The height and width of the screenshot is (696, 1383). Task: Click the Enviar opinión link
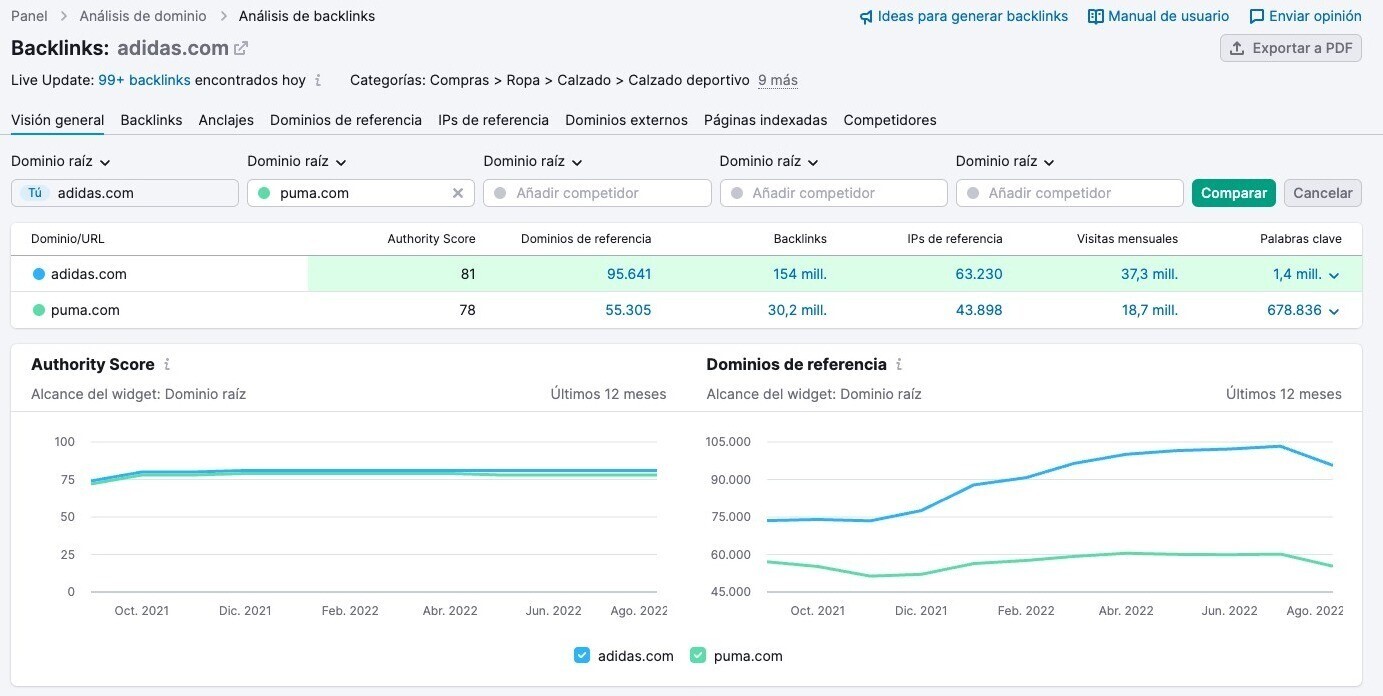[1315, 16]
